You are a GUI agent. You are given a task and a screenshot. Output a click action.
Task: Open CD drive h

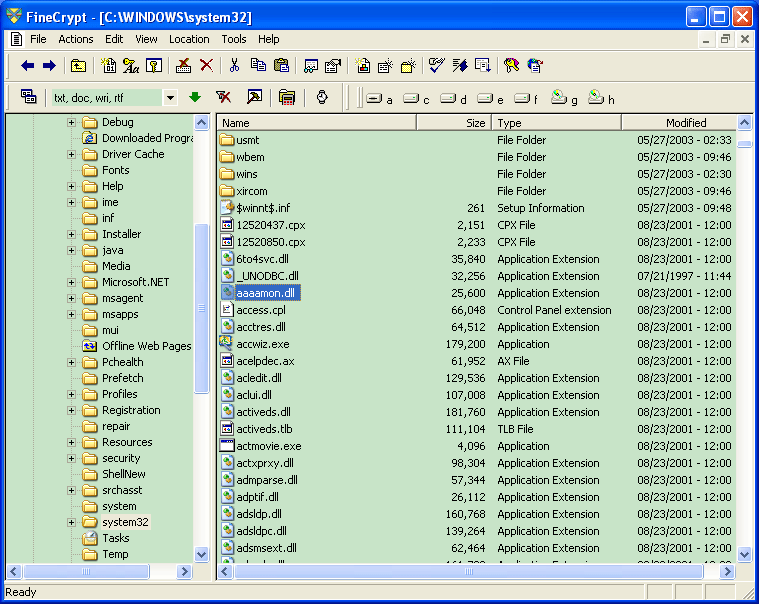pyautogui.click(x=601, y=98)
